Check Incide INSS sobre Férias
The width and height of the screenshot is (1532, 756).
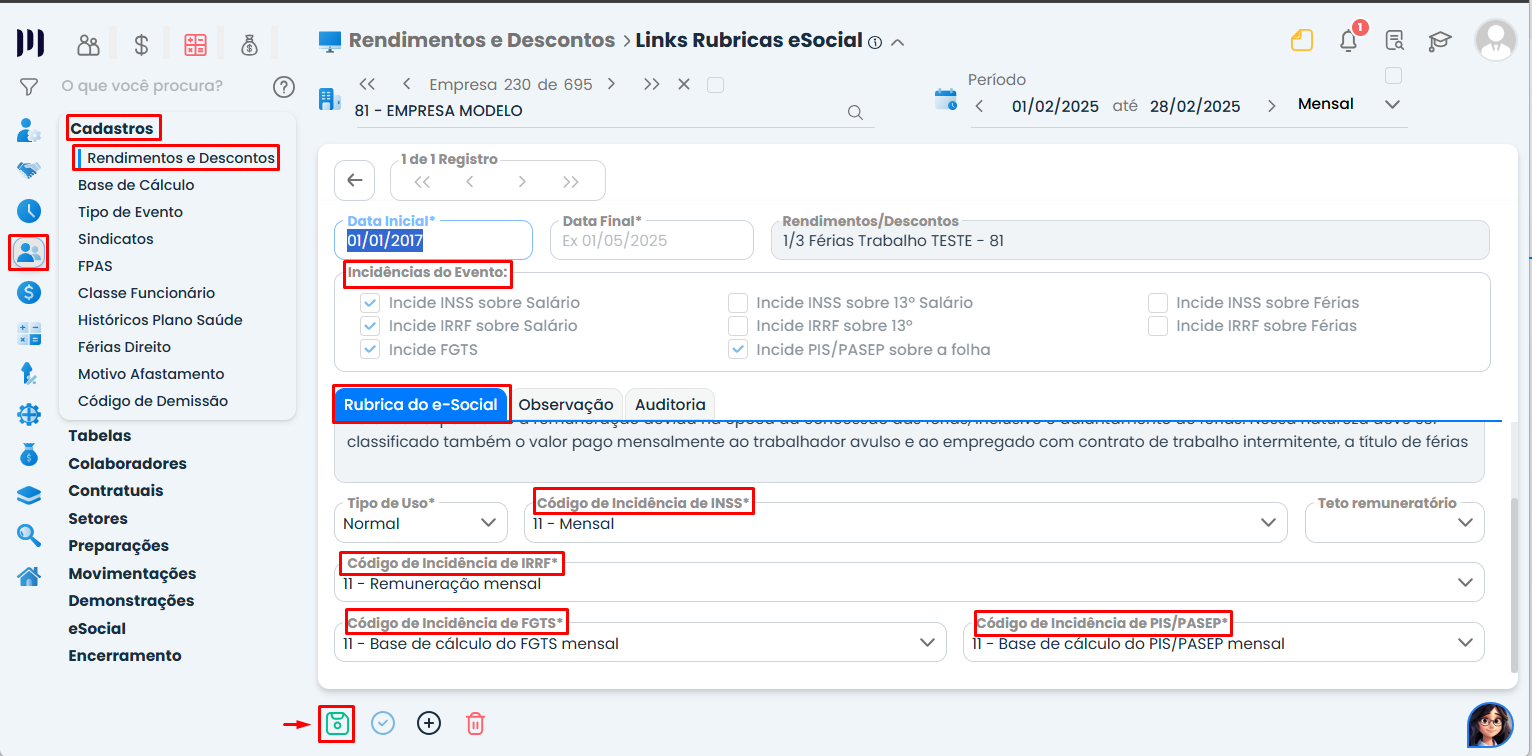pos(1158,302)
